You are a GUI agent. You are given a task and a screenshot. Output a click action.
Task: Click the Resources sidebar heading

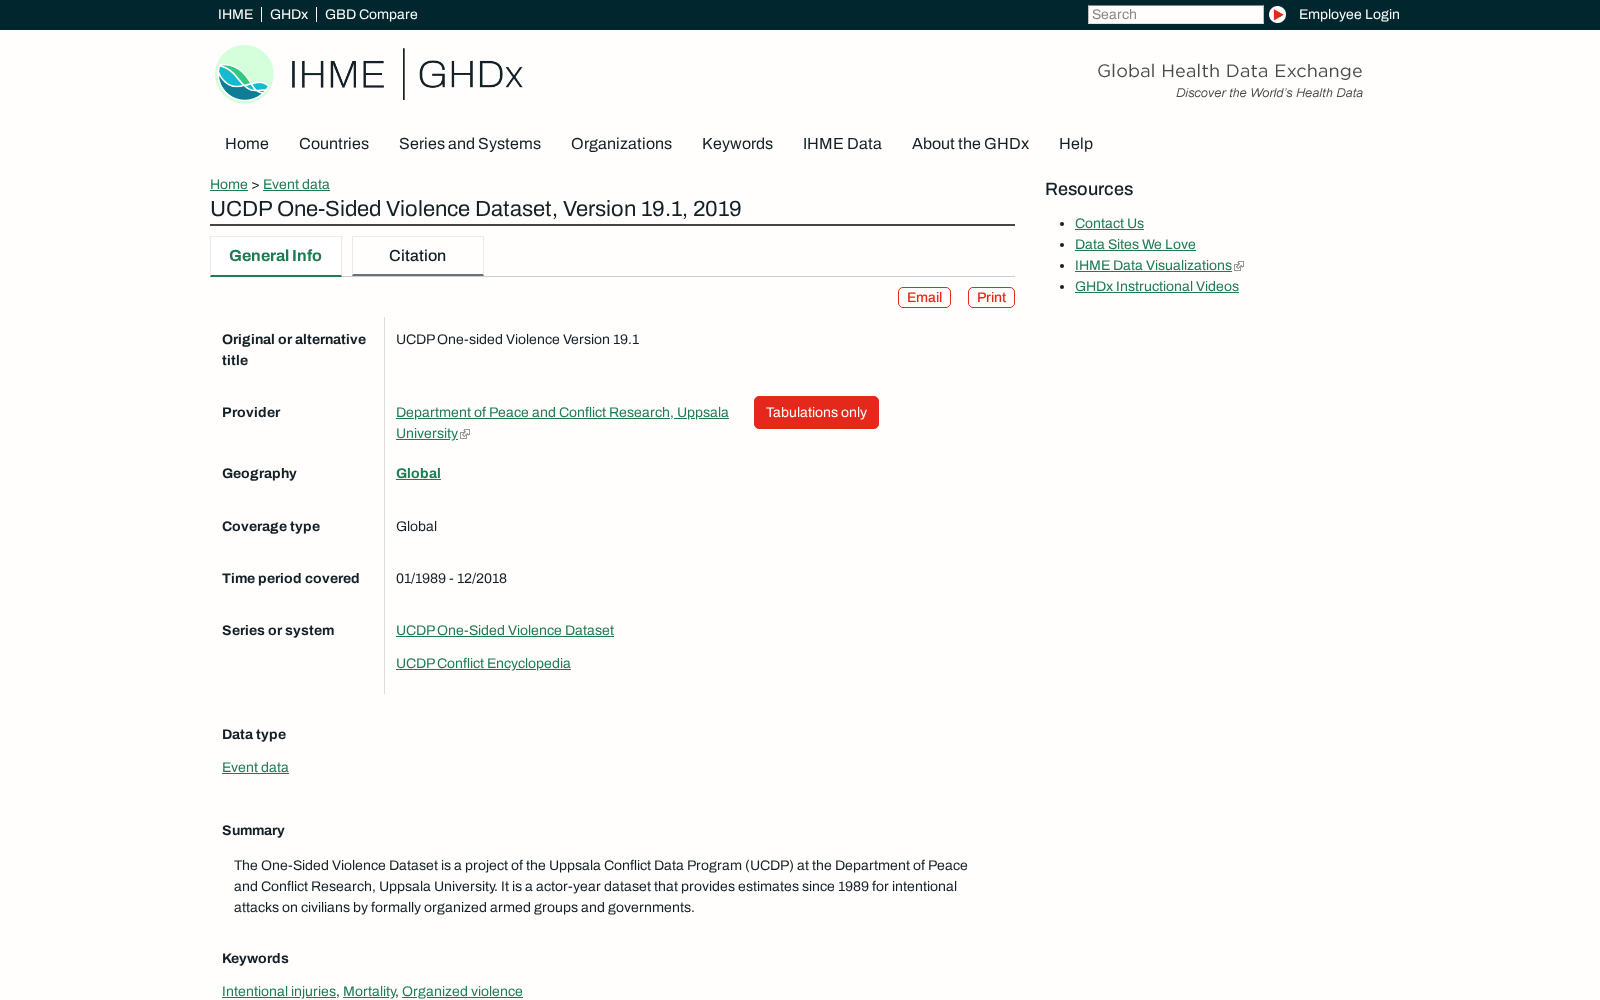coord(1089,189)
